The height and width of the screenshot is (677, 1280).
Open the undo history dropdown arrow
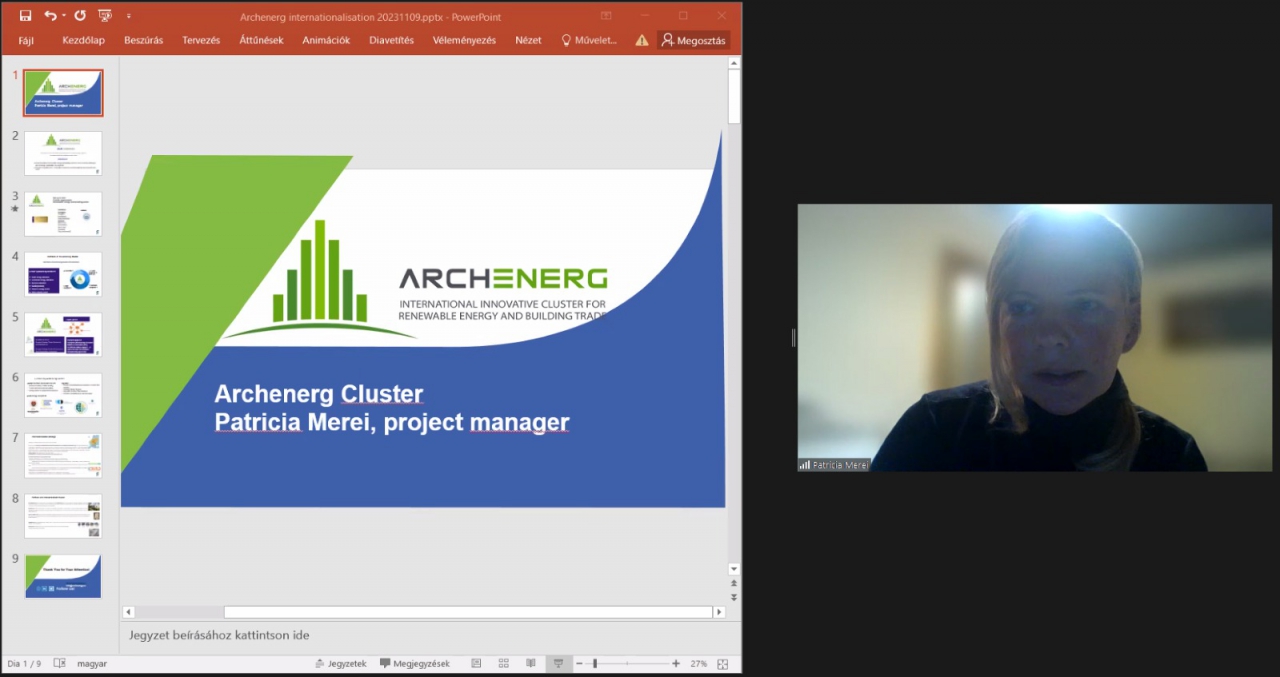(63, 16)
